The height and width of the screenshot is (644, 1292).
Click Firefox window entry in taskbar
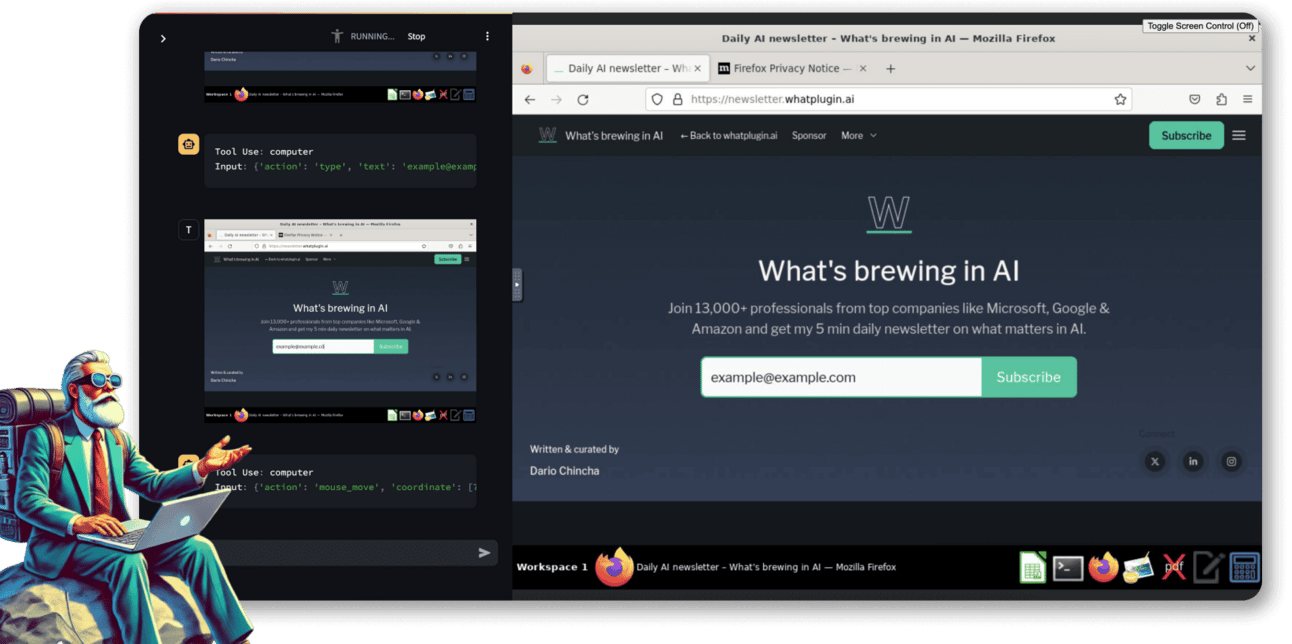746,567
